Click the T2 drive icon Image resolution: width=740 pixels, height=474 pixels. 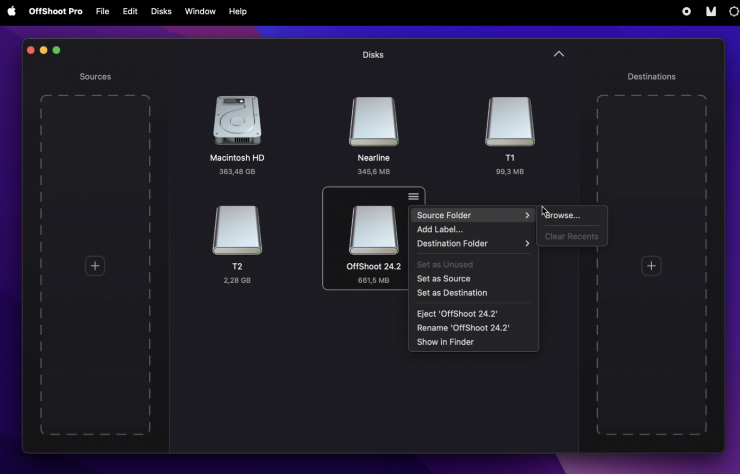(x=237, y=231)
